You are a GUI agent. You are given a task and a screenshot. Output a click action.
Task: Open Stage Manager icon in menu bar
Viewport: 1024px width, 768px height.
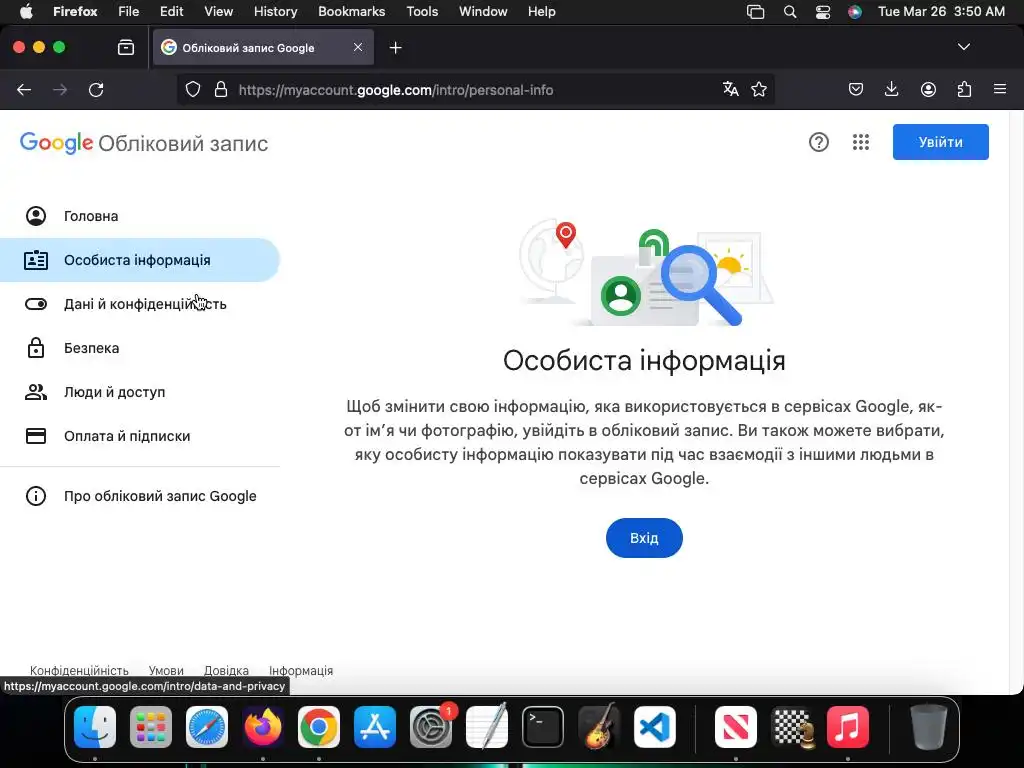click(756, 12)
